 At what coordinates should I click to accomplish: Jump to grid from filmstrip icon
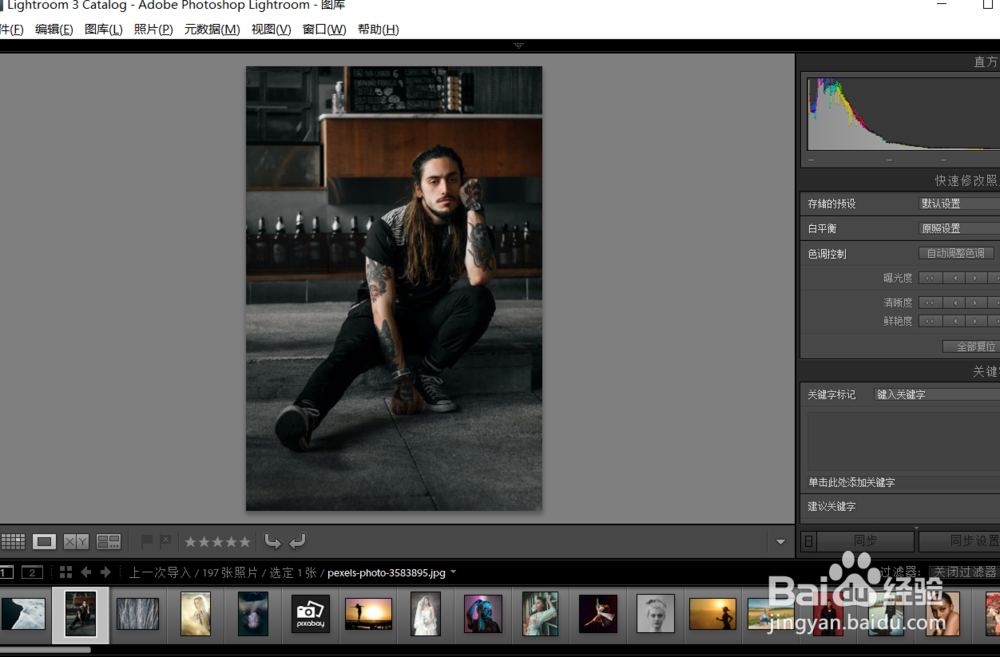66,572
